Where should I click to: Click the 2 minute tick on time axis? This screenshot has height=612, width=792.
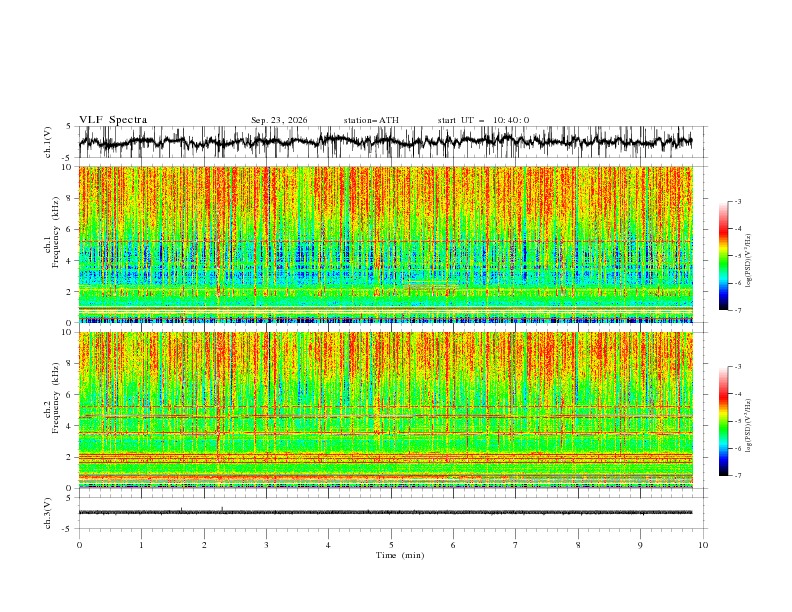point(204,545)
